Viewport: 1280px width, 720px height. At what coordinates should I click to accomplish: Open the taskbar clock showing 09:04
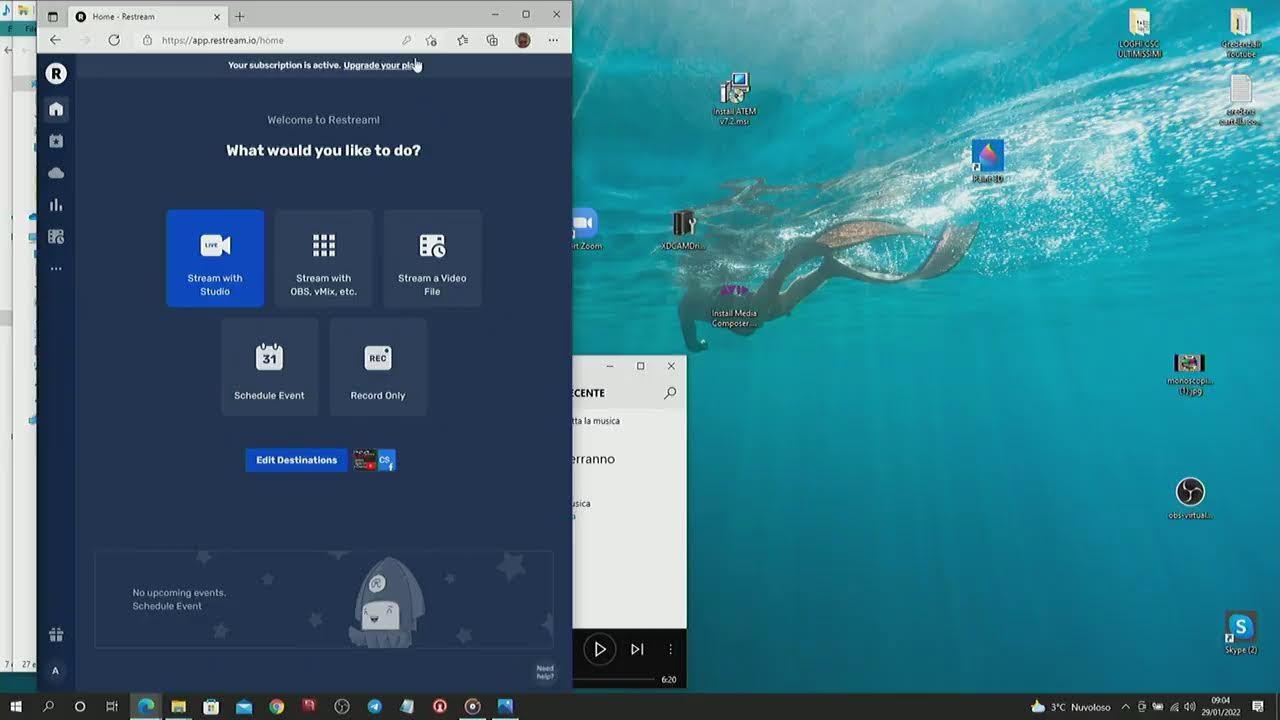[x=1220, y=706]
